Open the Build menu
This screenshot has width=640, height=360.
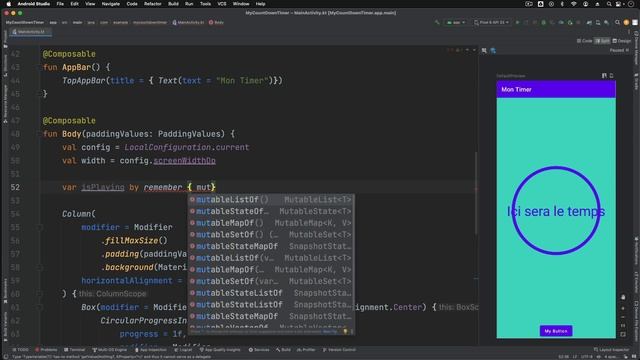173,4
